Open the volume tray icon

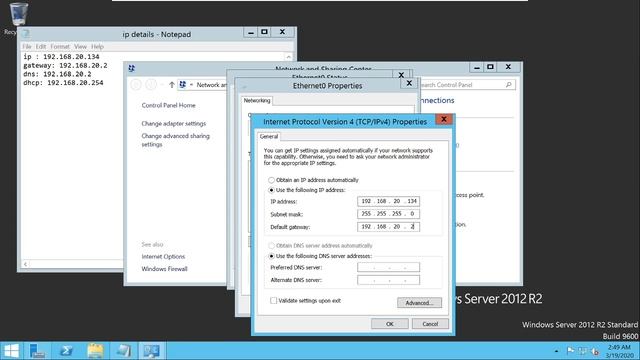tap(595, 351)
